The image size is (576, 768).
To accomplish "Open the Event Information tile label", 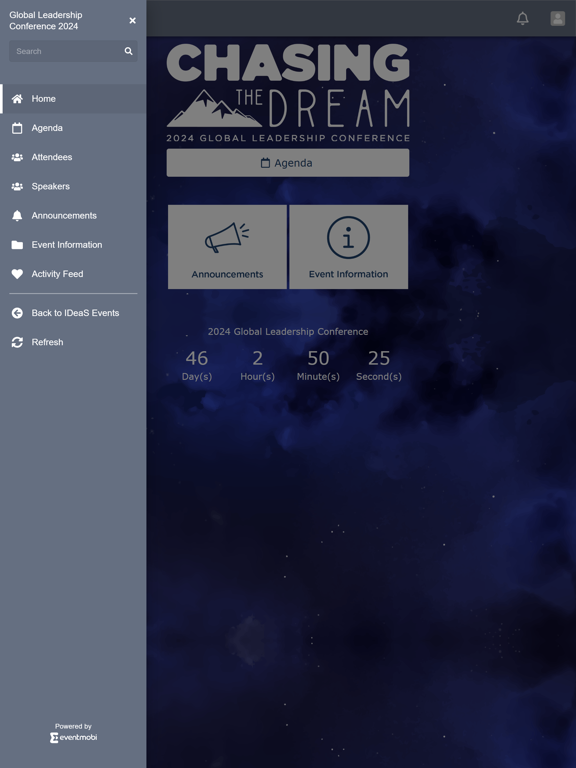I will [x=348, y=274].
